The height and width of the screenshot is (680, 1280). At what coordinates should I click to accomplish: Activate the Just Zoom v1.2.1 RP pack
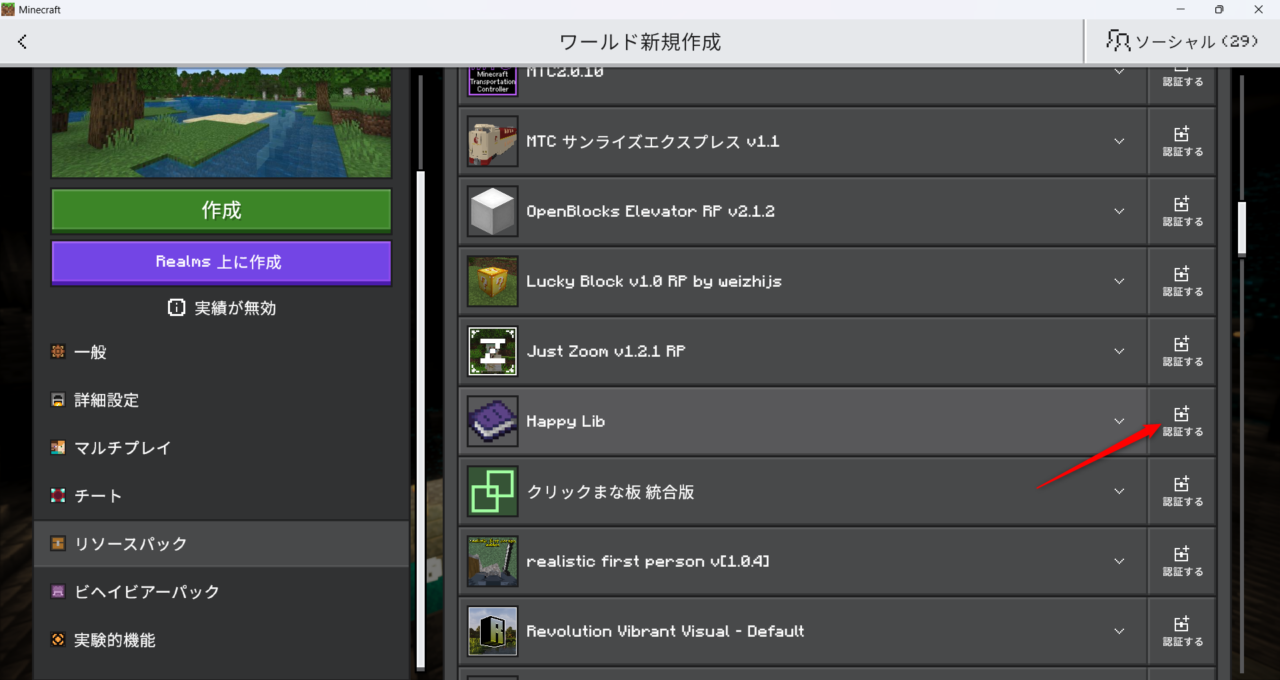(1182, 351)
